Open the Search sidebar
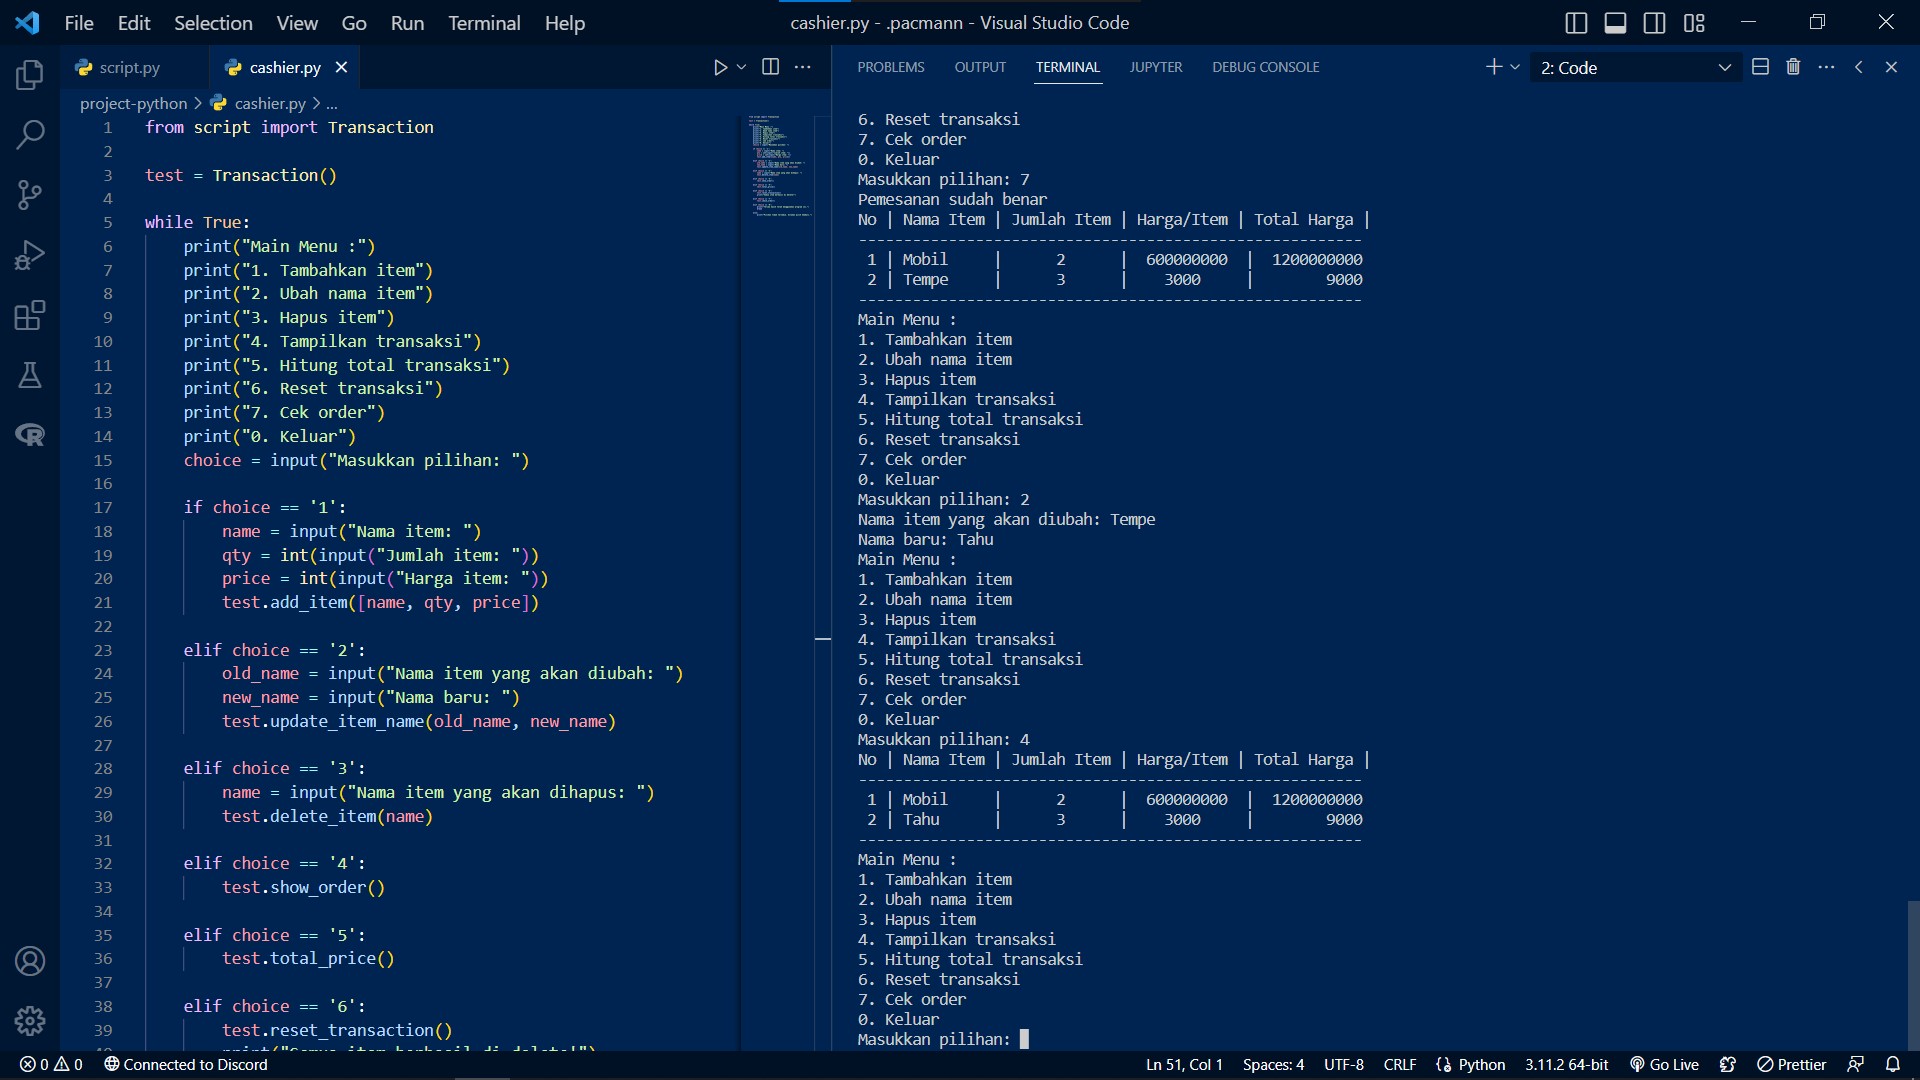1920x1080 pixels. [x=30, y=135]
